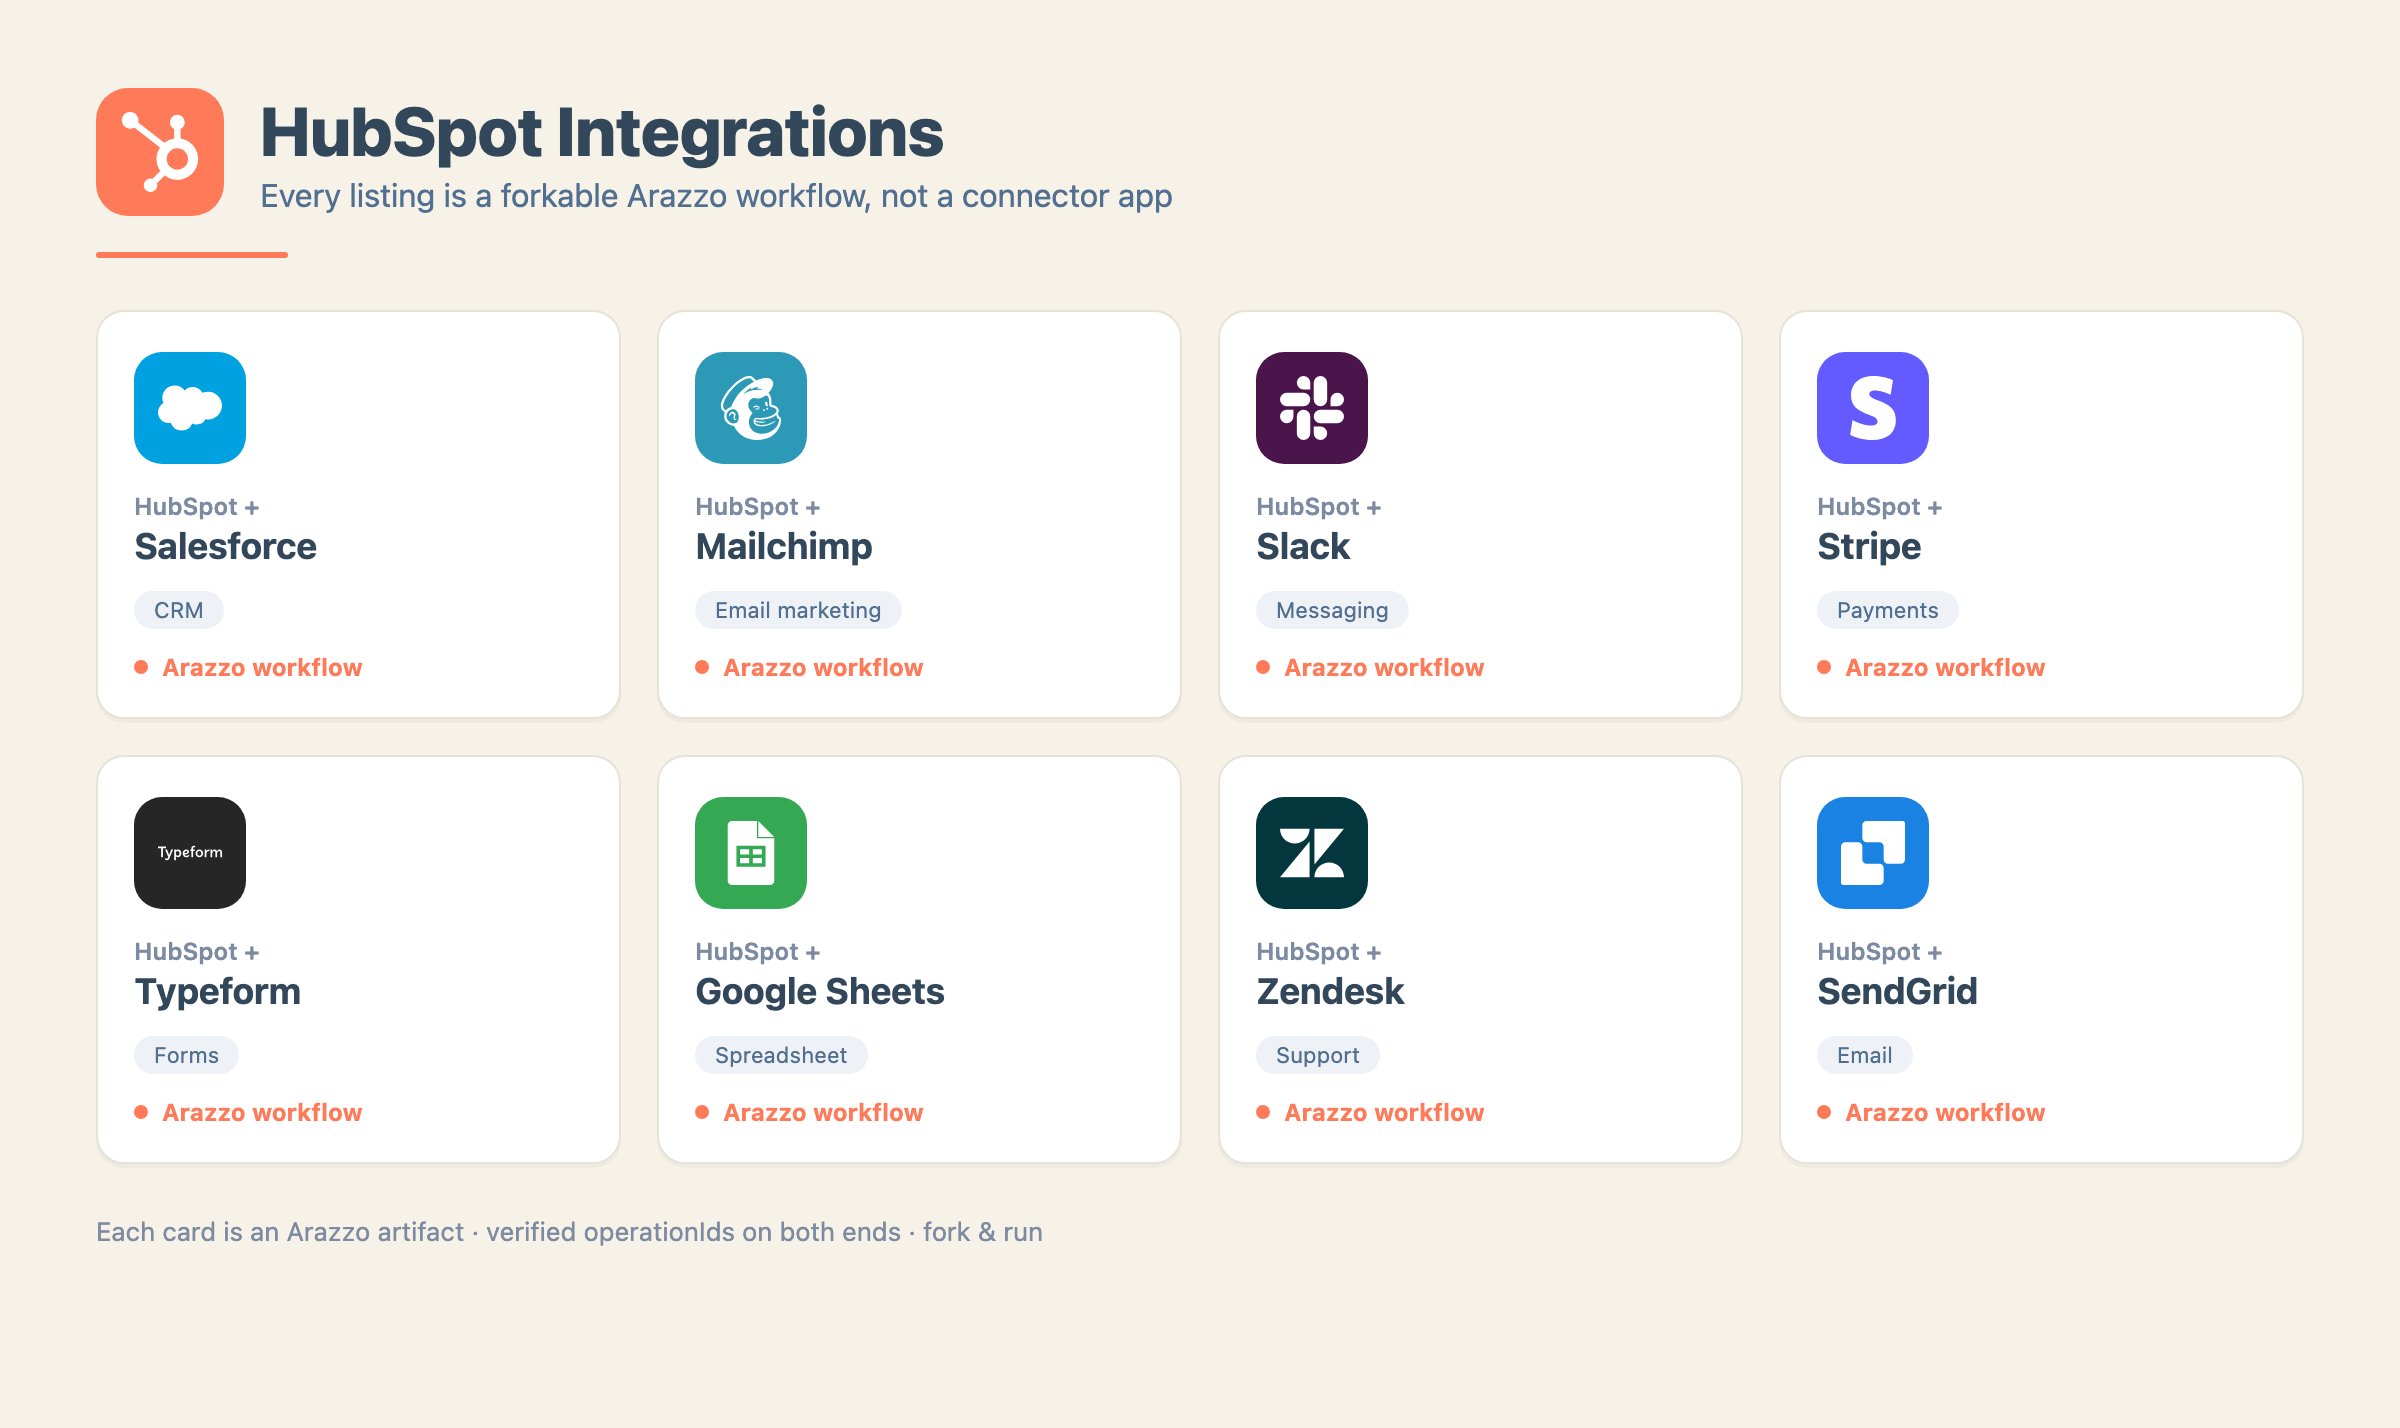Open the Google Sheets integration title
Screen dimensions: 2400x1428
point(820,992)
